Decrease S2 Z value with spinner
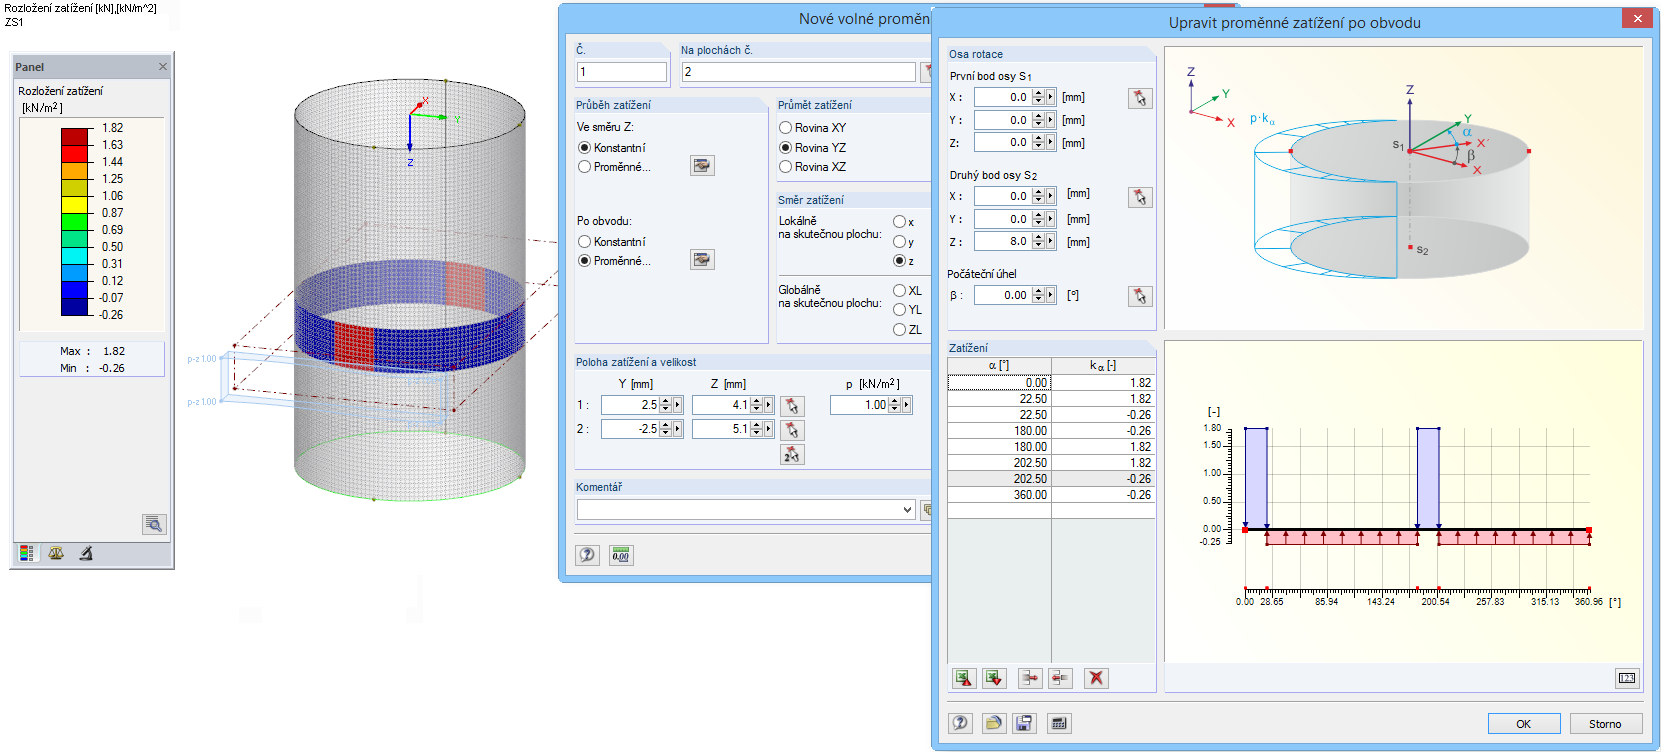This screenshot has width=1661, height=752. 1038,246
